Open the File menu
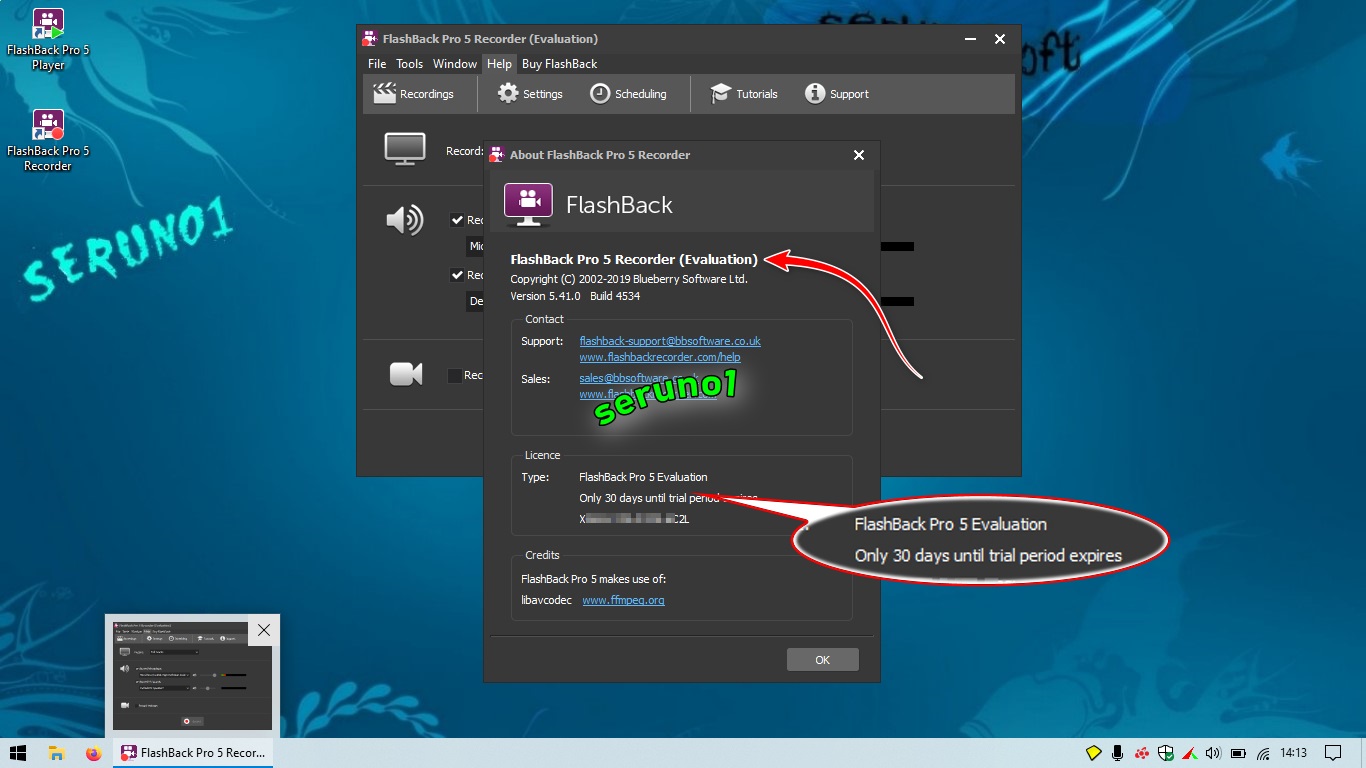This screenshot has width=1366, height=768. point(377,64)
